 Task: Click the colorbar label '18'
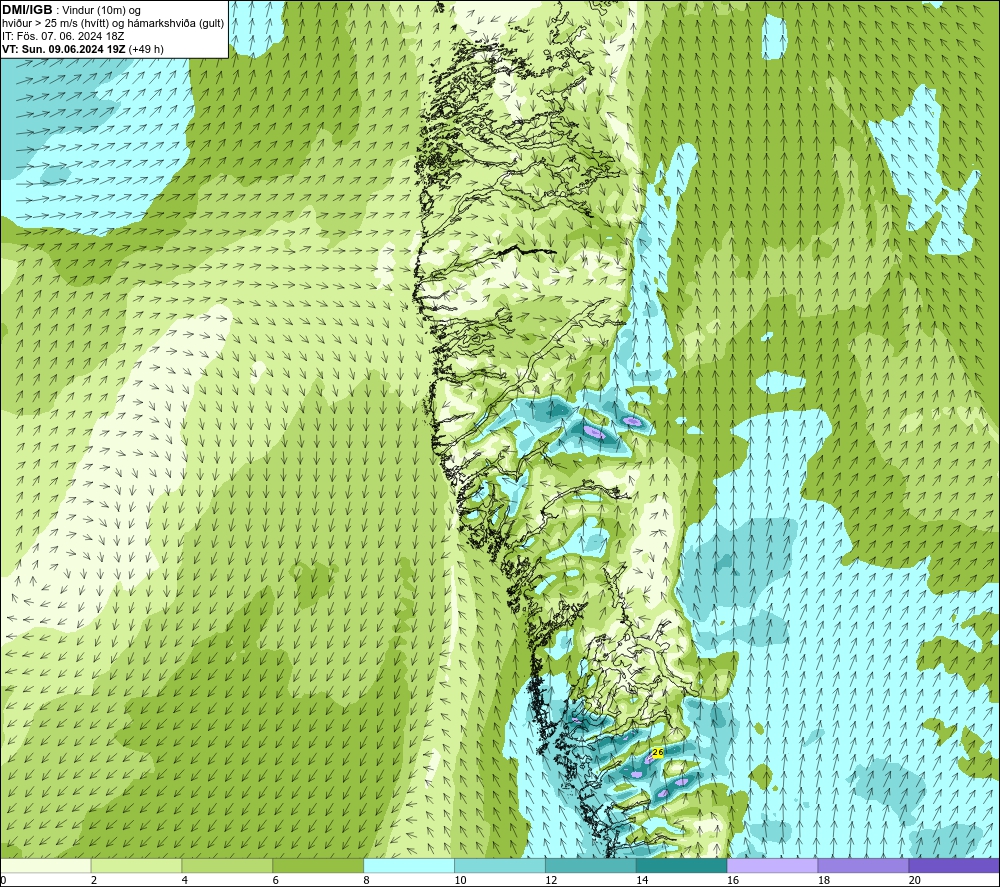[824, 881]
